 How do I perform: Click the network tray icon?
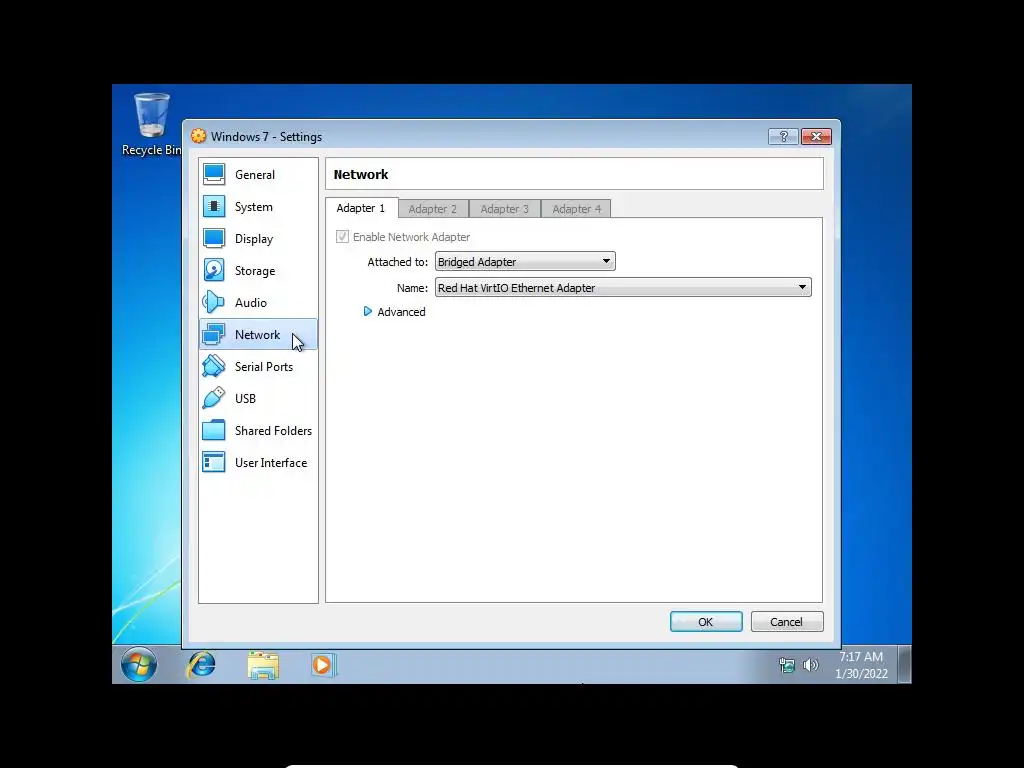[787, 665]
